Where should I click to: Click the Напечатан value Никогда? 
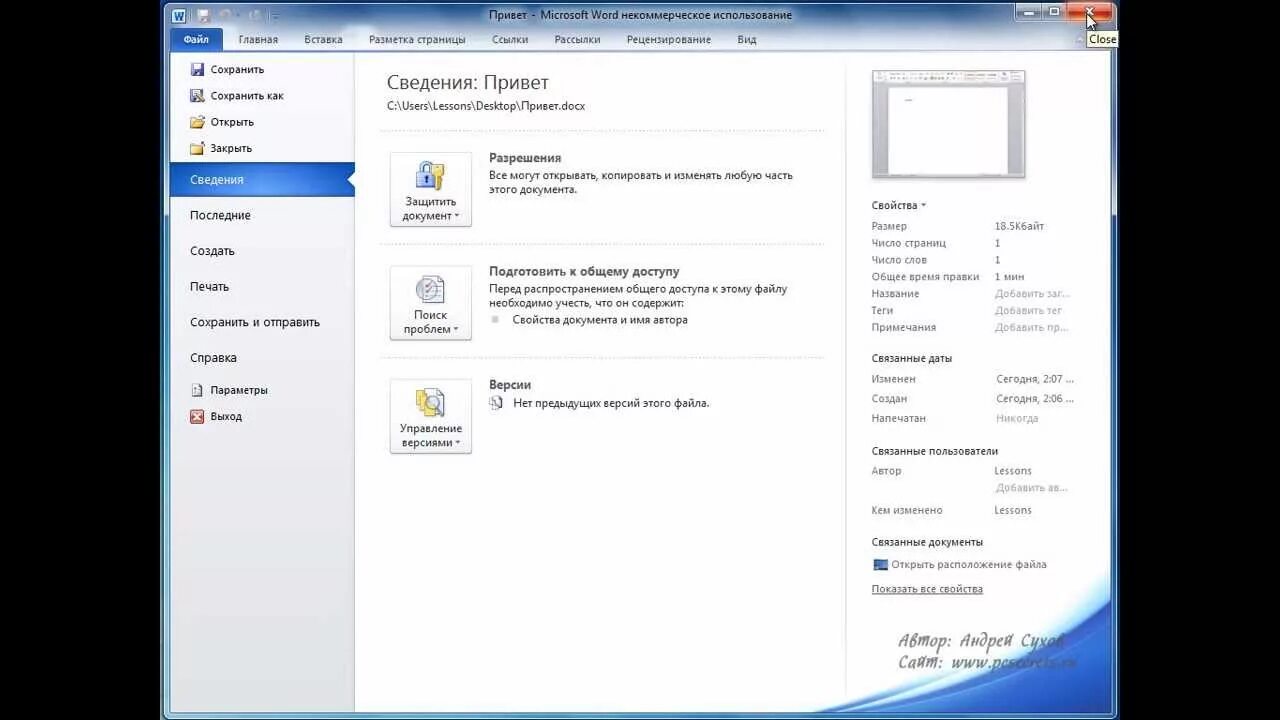click(x=1017, y=418)
